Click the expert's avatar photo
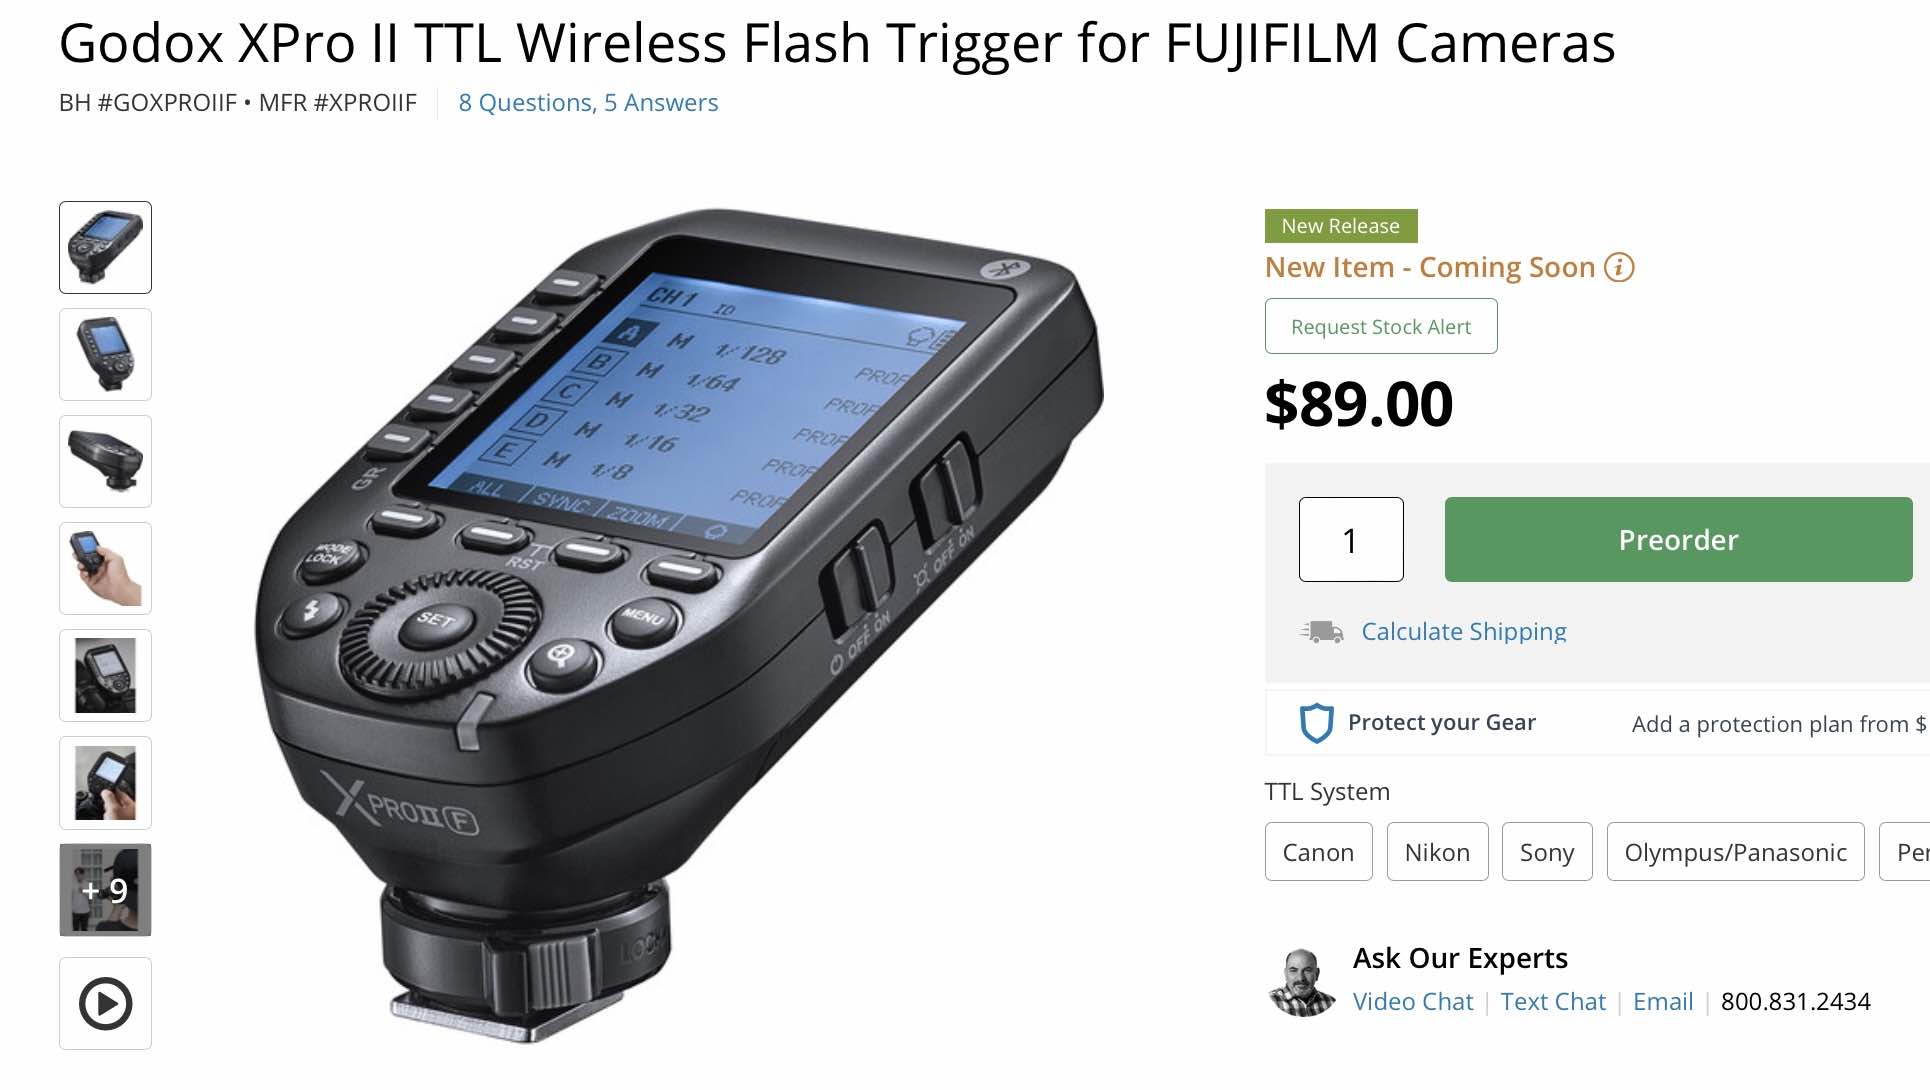 (1301, 982)
